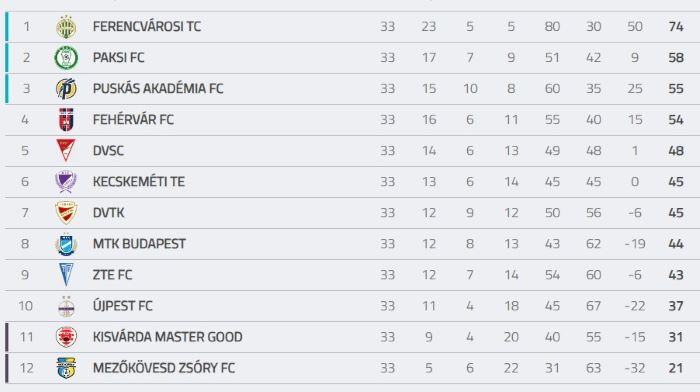Open the Ferencvárosi TC team name
The image size is (700, 392).
coord(147,27)
